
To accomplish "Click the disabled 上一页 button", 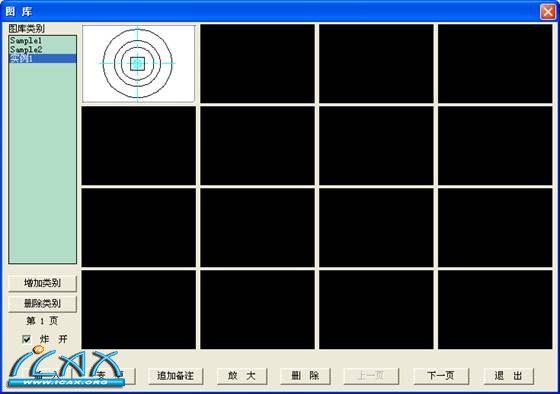I will click(x=371, y=376).
